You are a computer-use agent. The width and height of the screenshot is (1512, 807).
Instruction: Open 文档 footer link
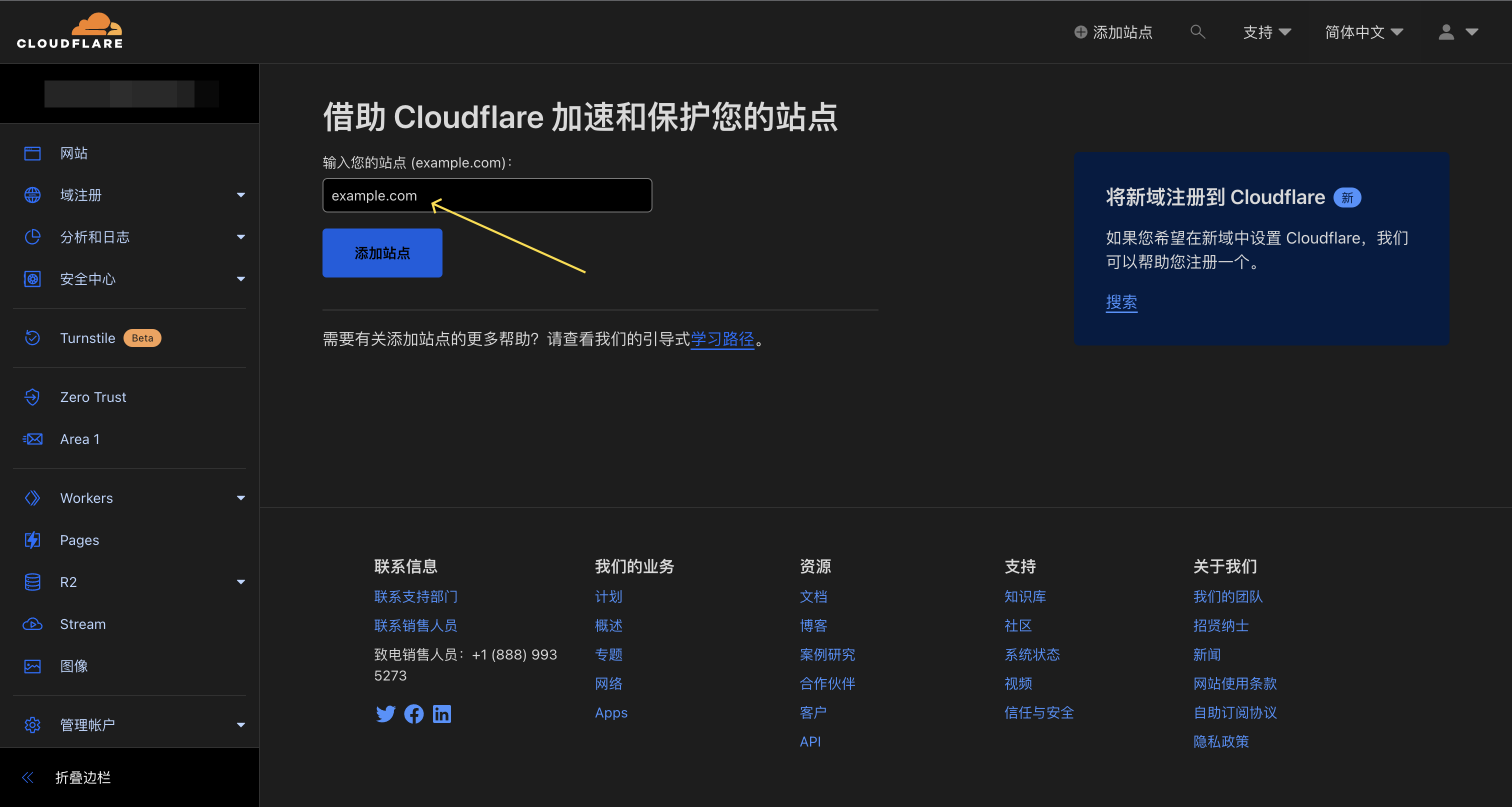[x=814, y=596]
